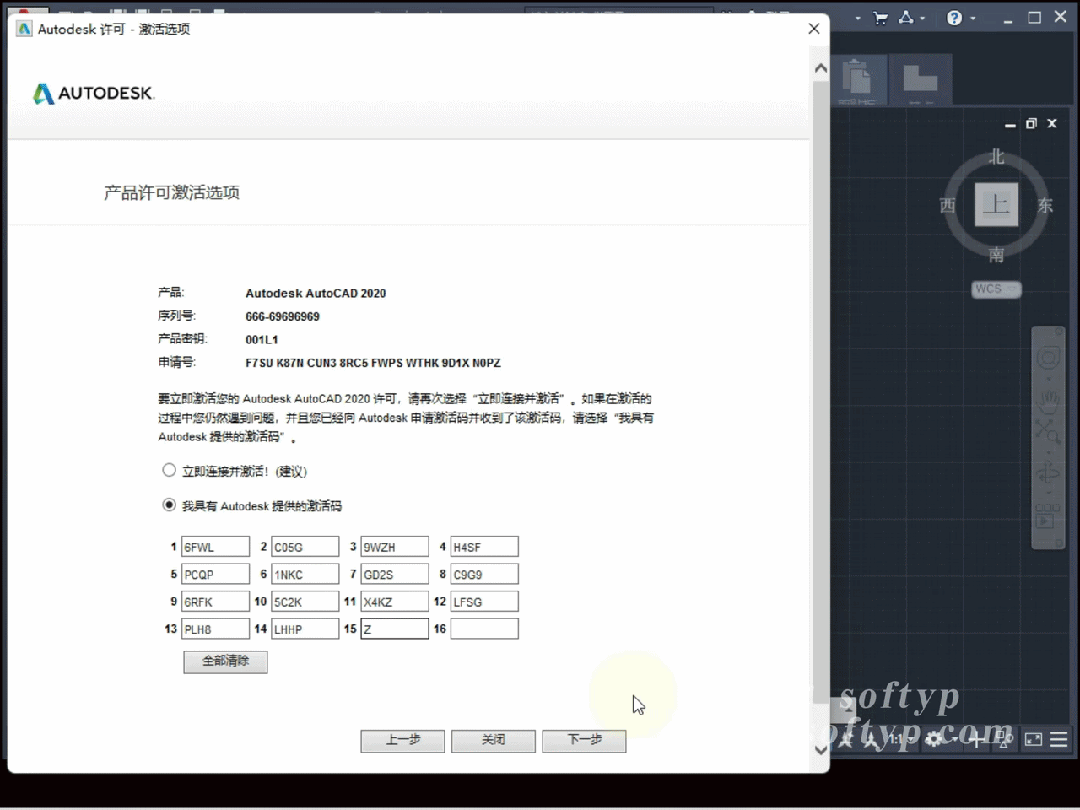Click the '关闭' close button
Screen dimensions: 1080x810
tap(493, 740)
